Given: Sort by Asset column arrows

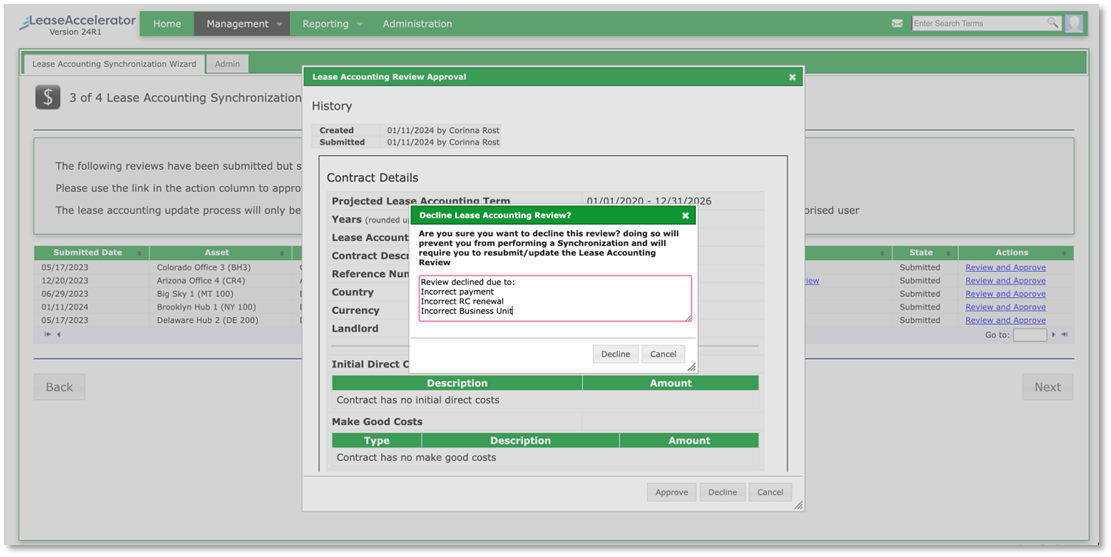Looking at the screenshot, I should tap(281, 253).
